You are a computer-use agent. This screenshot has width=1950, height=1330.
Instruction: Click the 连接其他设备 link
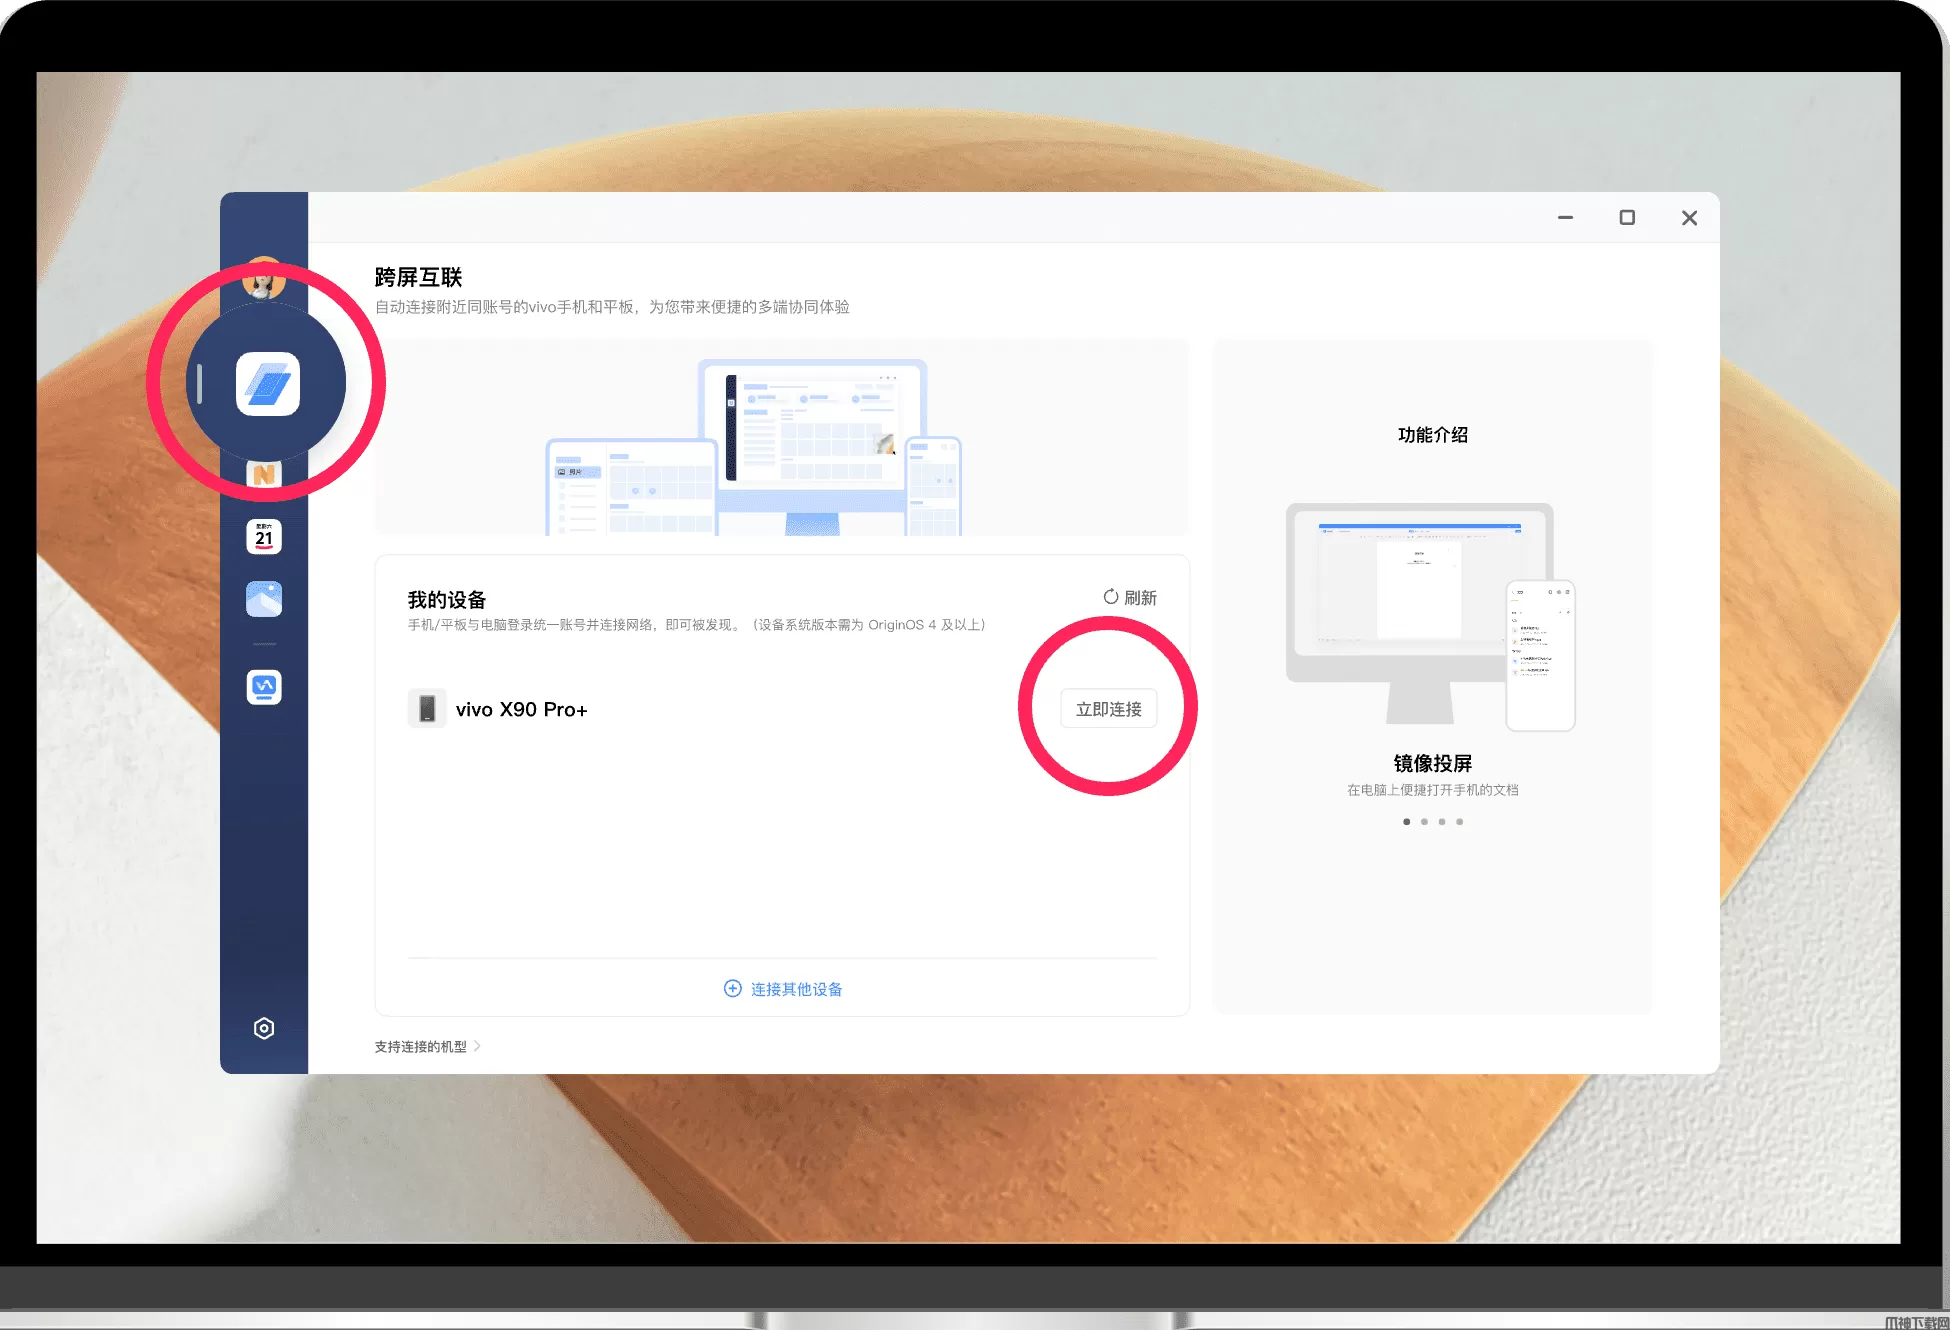[x=783, y=989]
